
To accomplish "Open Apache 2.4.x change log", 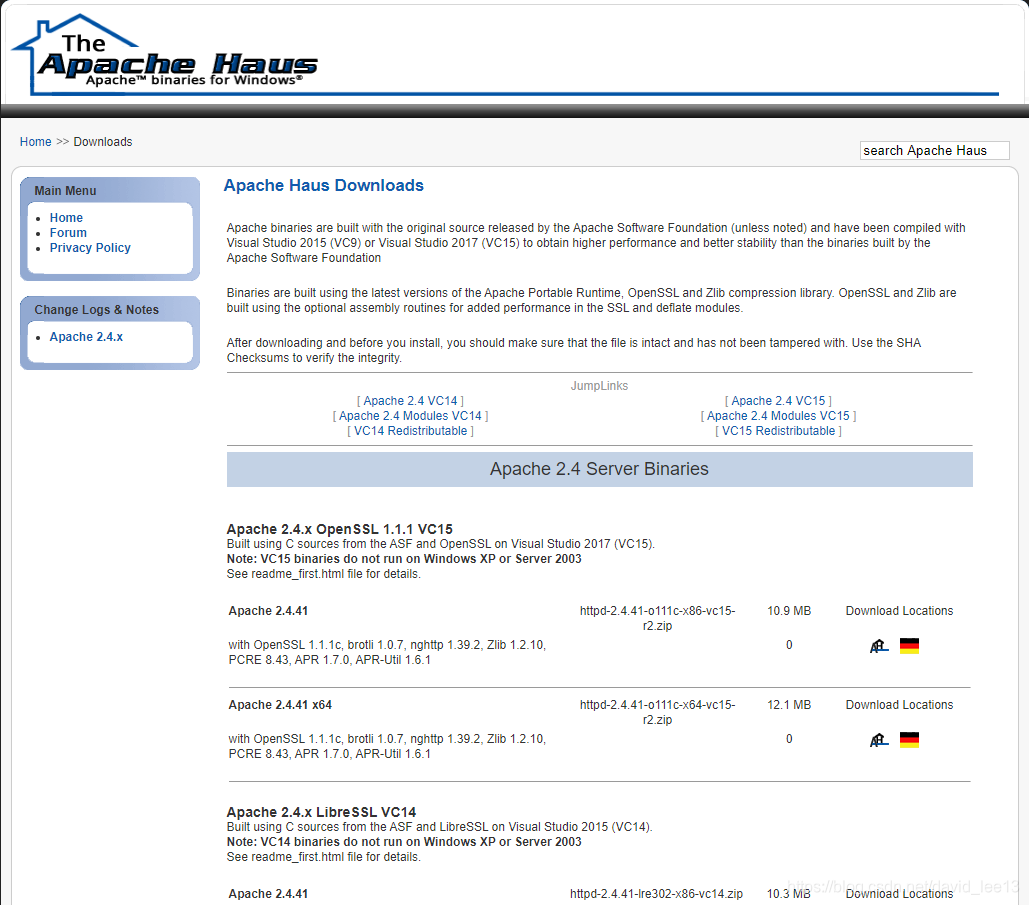I will coord(86,337).
